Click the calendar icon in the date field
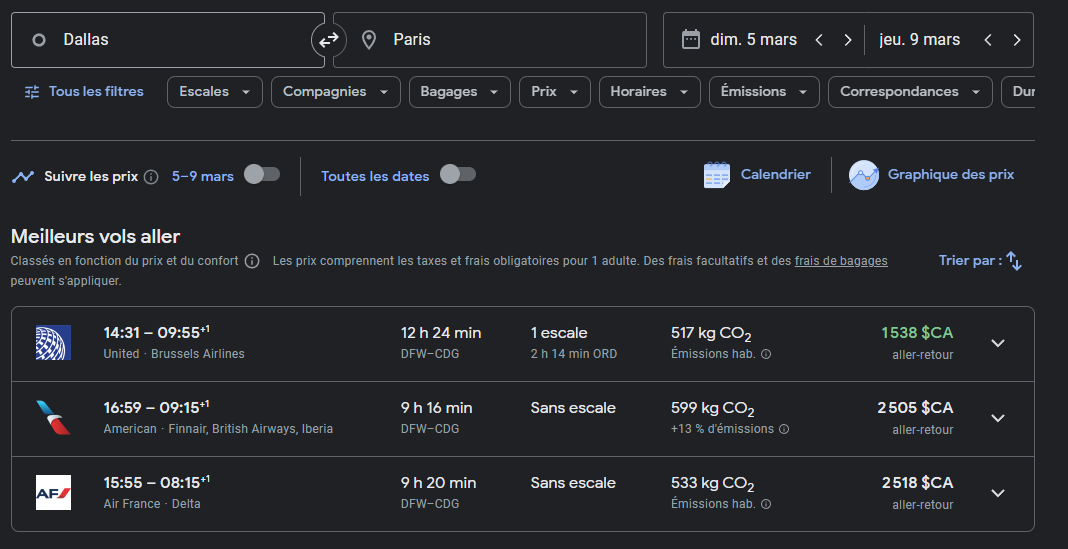 (x=691, y=40)
